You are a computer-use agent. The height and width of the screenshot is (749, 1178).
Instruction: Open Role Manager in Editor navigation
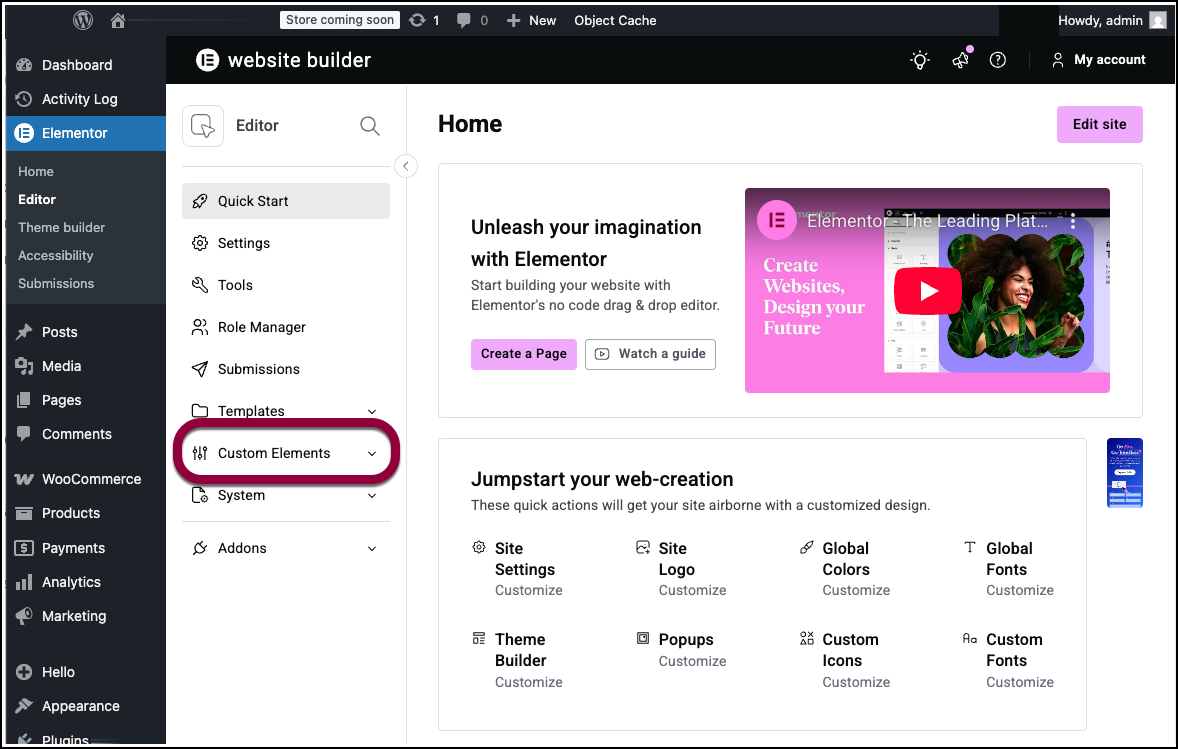(261, 327)
